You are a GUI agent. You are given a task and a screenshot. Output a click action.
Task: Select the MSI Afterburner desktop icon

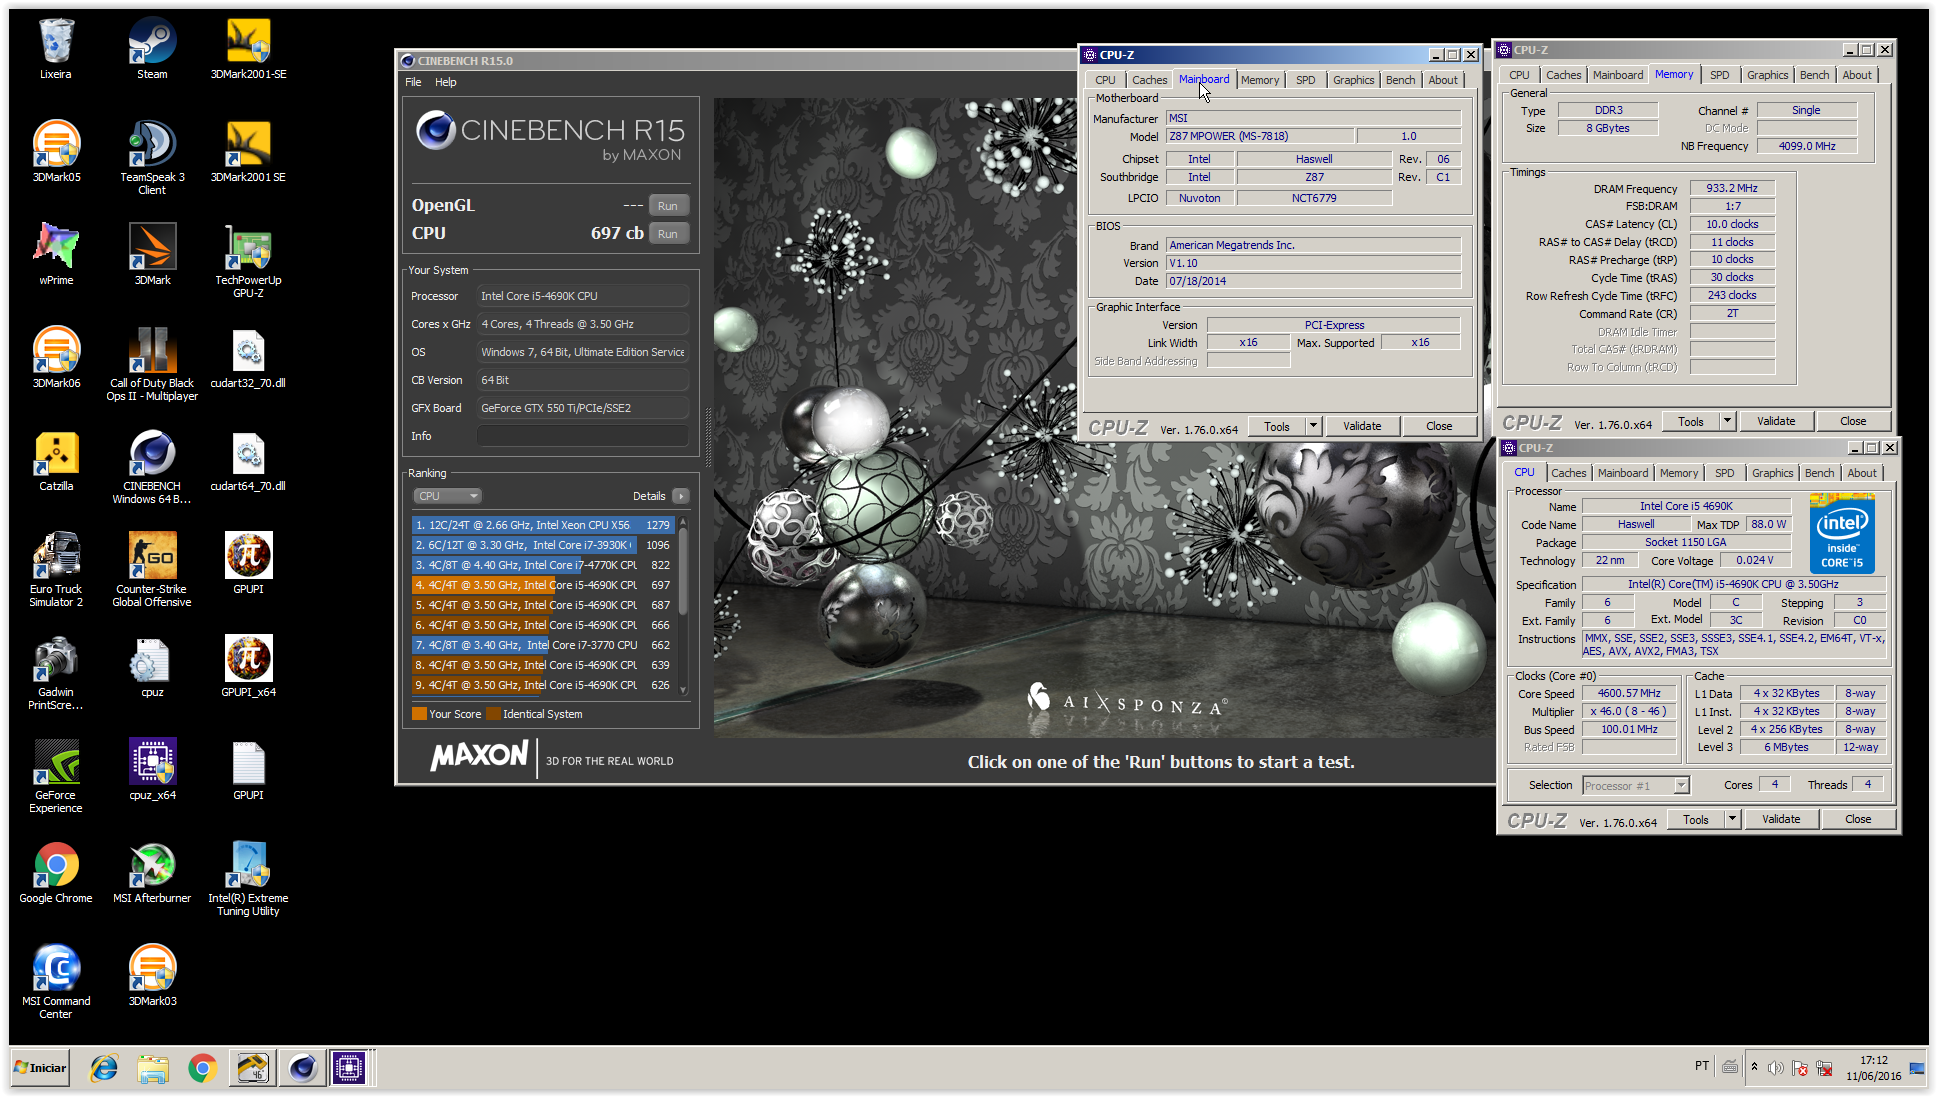152,872
